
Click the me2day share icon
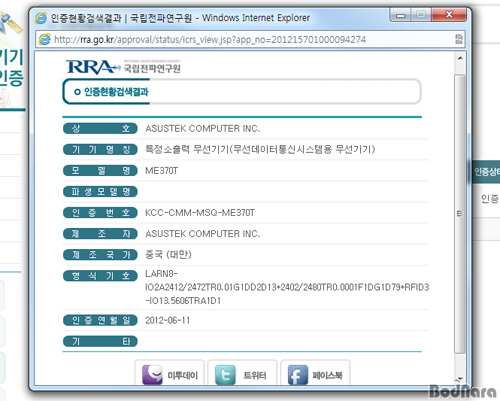click(152, 375)
